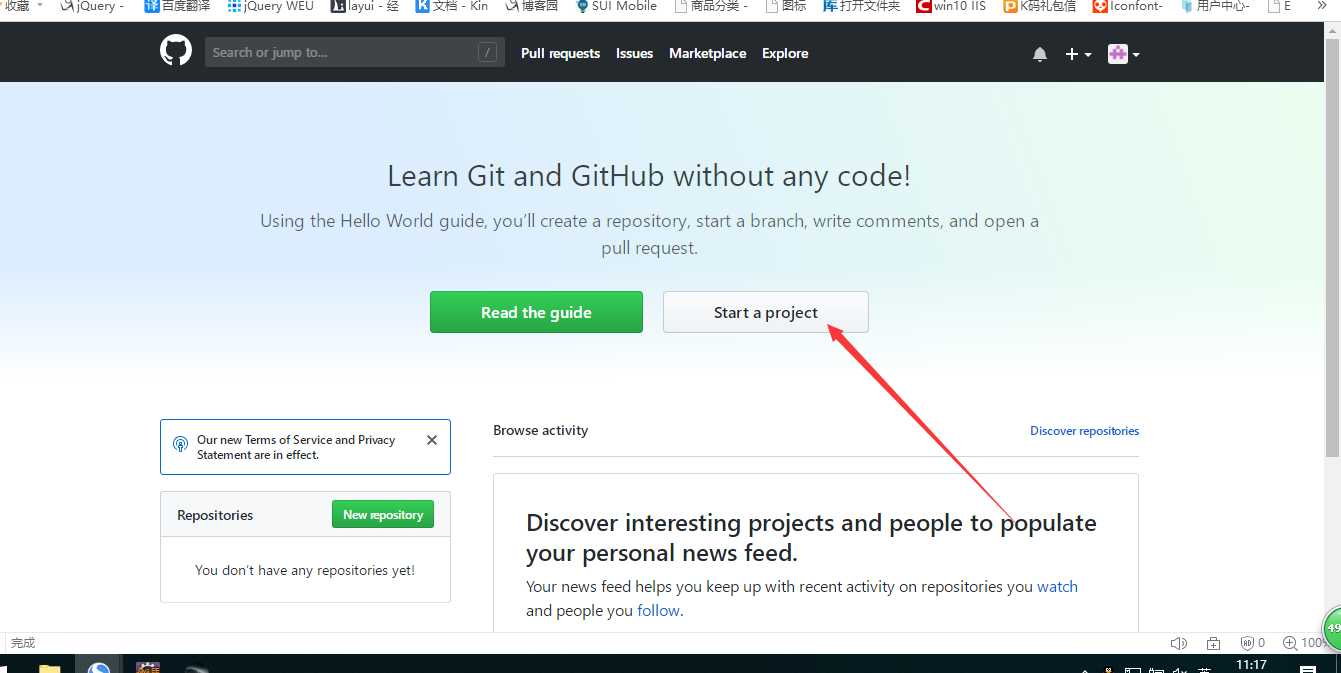Screen dimensions: 1341x673
Task: Focus the Search or jump to field
Action: tap(354, 53)
